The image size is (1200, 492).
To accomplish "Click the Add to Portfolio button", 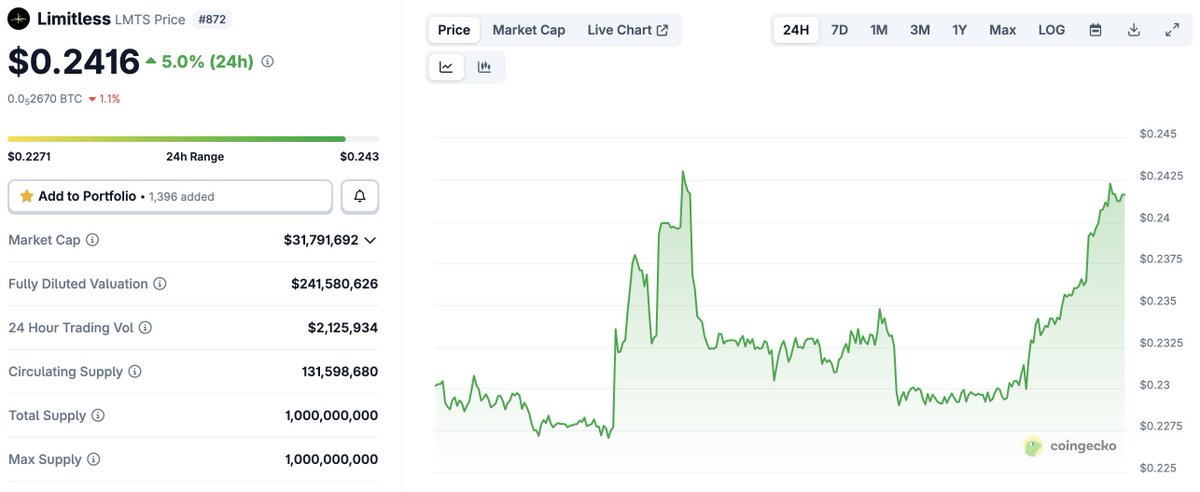I will tap(170, 196).
